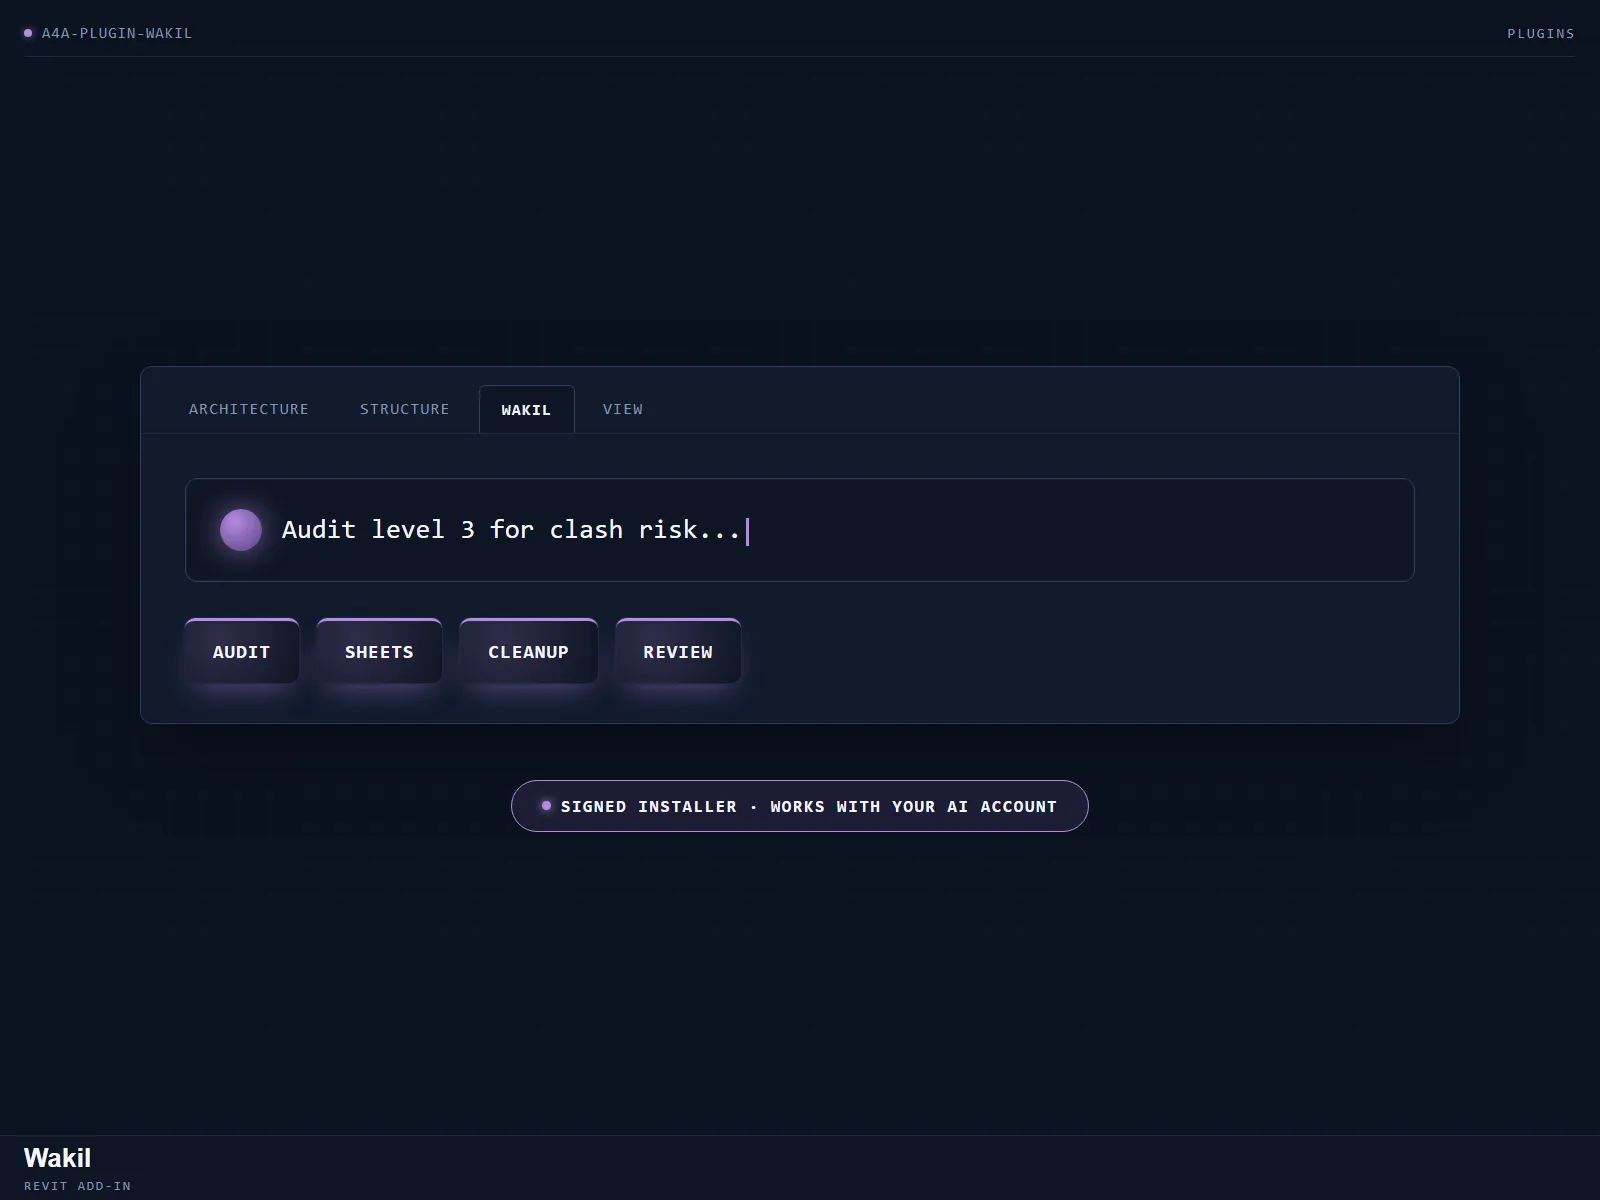Click the A4A-PLUGIN-WAKIL header label
The image size is (1600, 1200).
click(117, 33)
